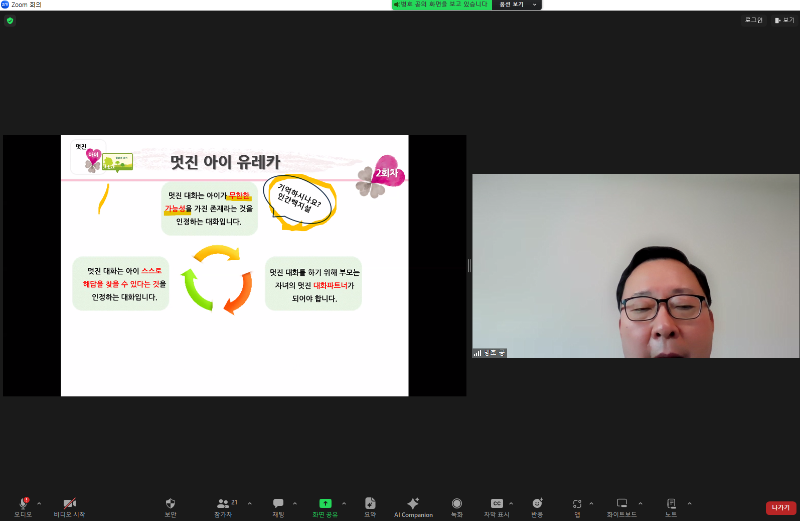
Task: Click the slide title 멋진 아이 유레카
Action: click(225, 162)
